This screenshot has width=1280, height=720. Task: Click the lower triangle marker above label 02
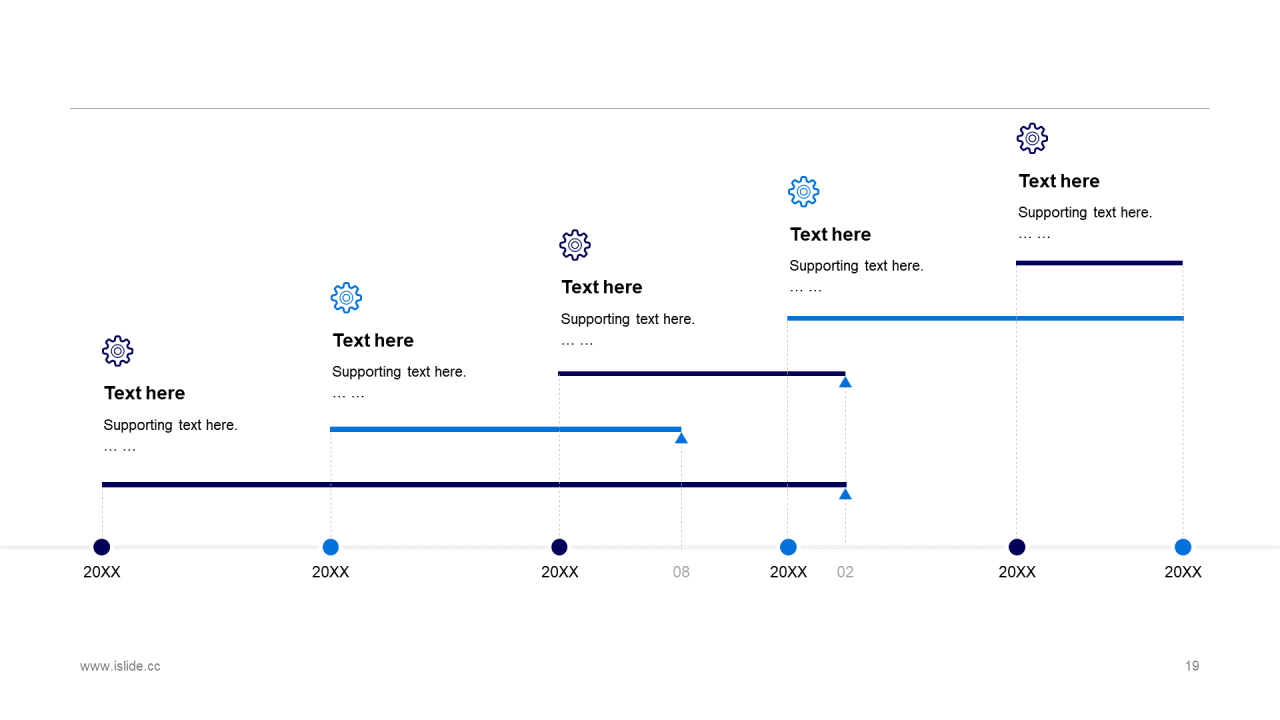point(845,494)
